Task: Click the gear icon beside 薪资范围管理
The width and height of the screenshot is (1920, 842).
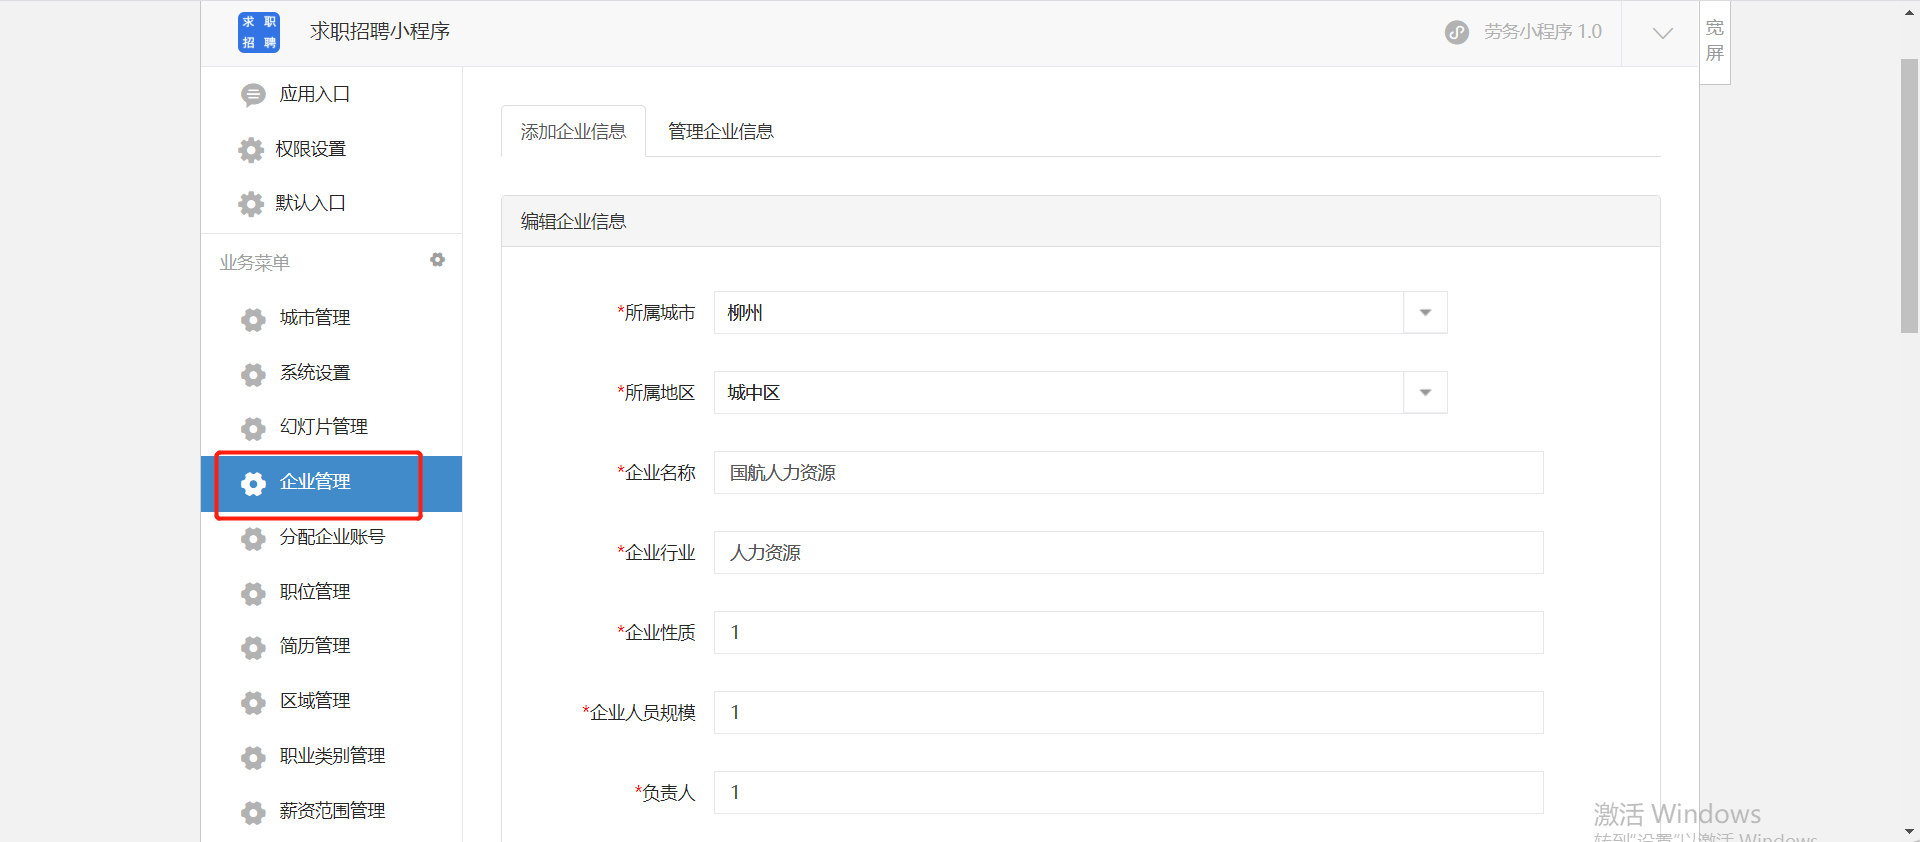Action: click(253, 812)
